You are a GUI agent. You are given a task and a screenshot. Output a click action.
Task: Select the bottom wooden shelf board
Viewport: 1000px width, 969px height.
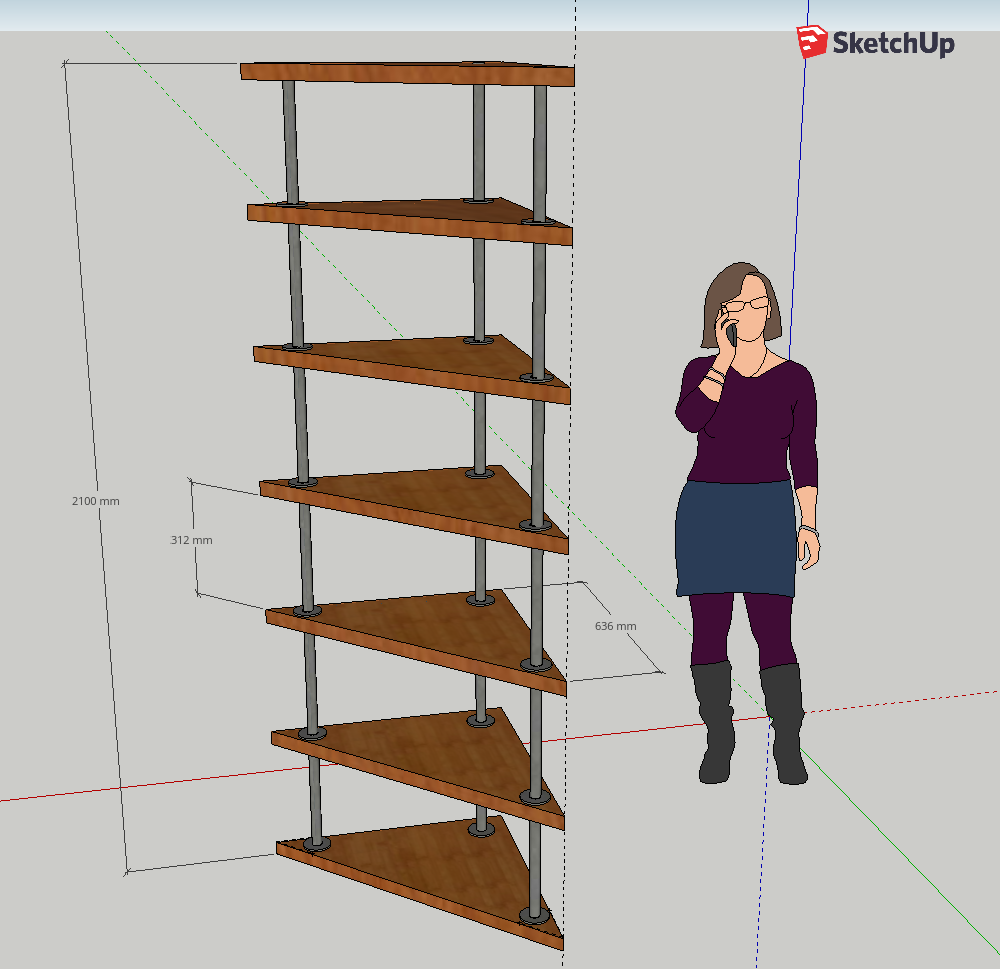point(420,870)
